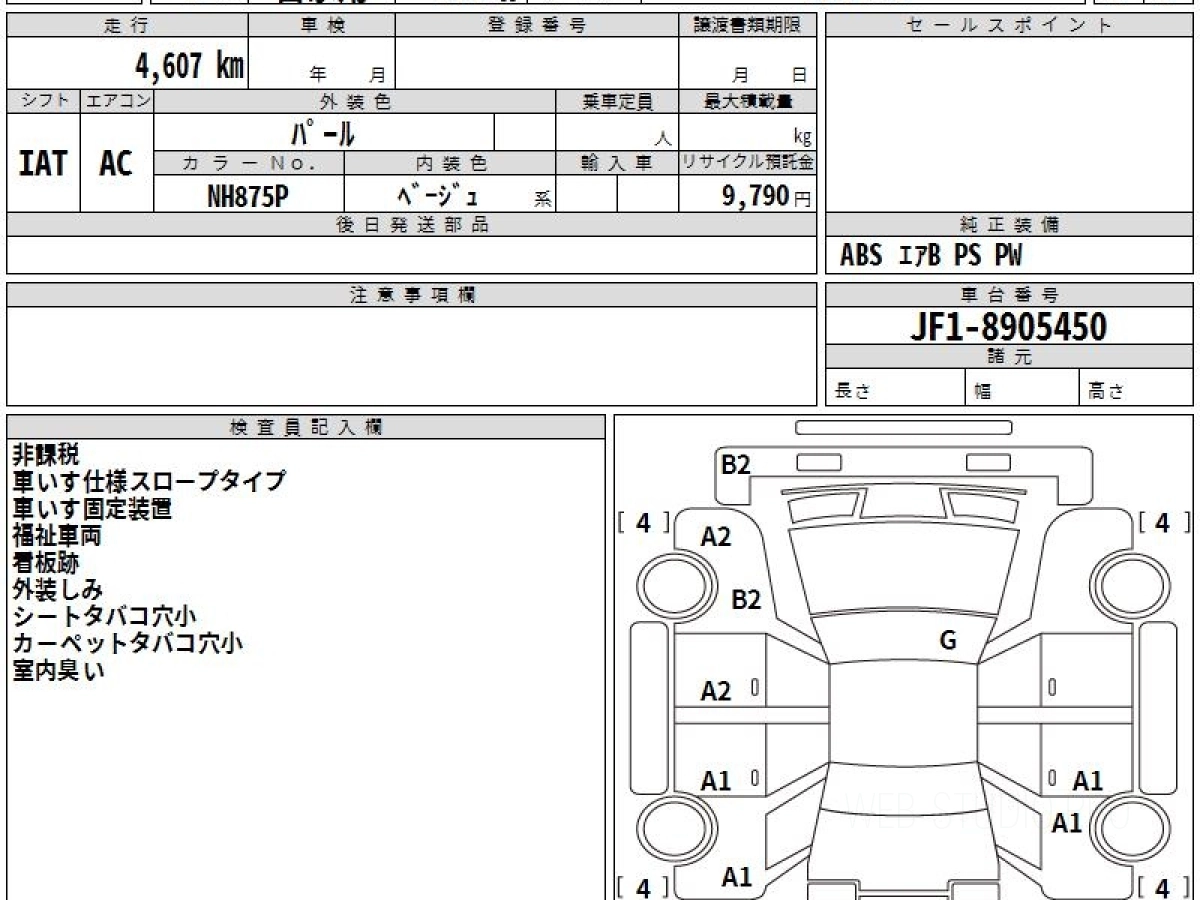This screenshot has height=900, width=1200.
Task: Click the 譲渡書類期限 header
Action: pyautogui.click(x=748, y=26)
